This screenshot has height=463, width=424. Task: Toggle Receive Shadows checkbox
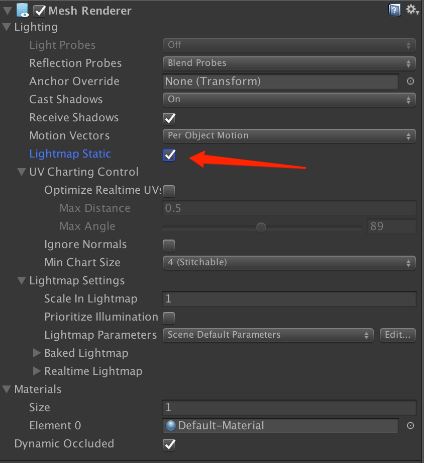(169, 118)
